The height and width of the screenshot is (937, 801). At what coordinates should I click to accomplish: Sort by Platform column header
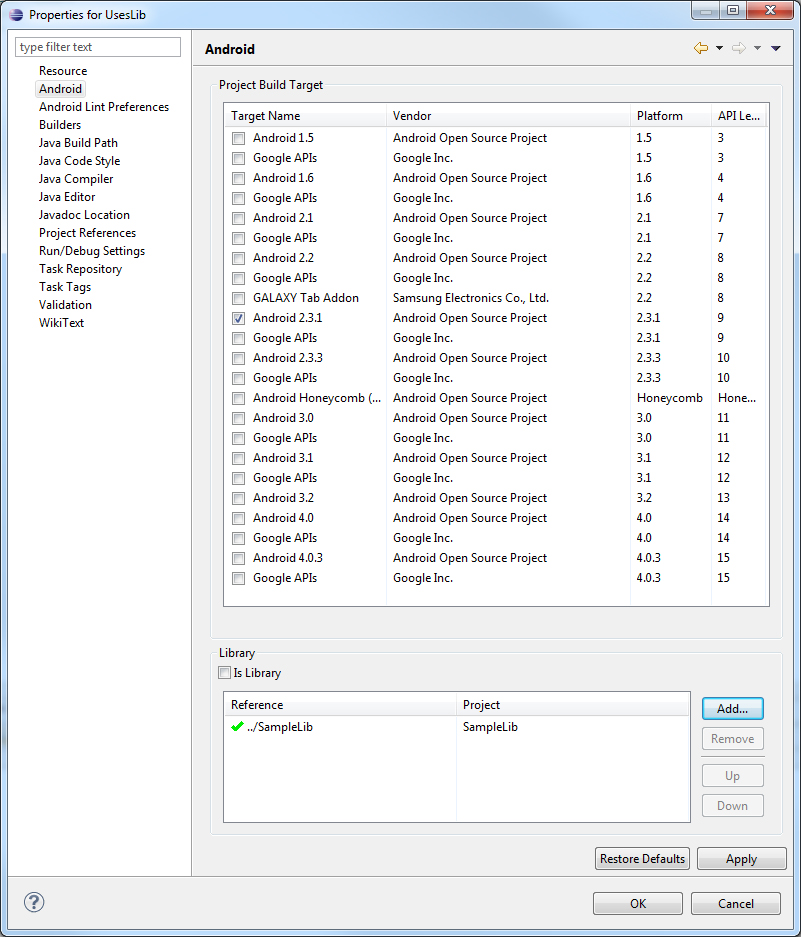tap(671, 116)
